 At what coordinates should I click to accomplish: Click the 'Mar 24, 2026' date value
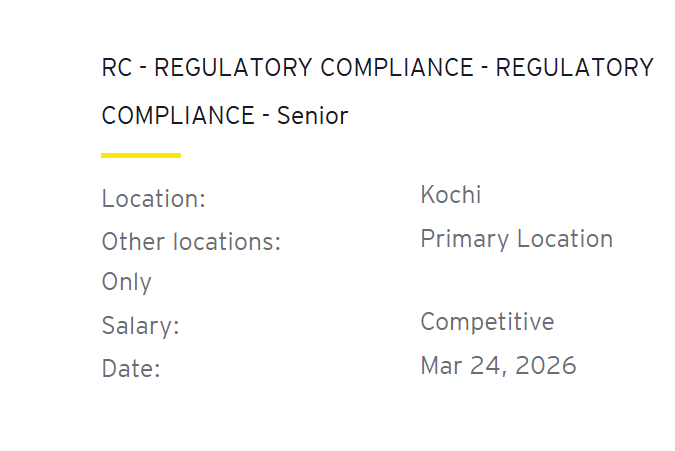click(x=498, y=365)
